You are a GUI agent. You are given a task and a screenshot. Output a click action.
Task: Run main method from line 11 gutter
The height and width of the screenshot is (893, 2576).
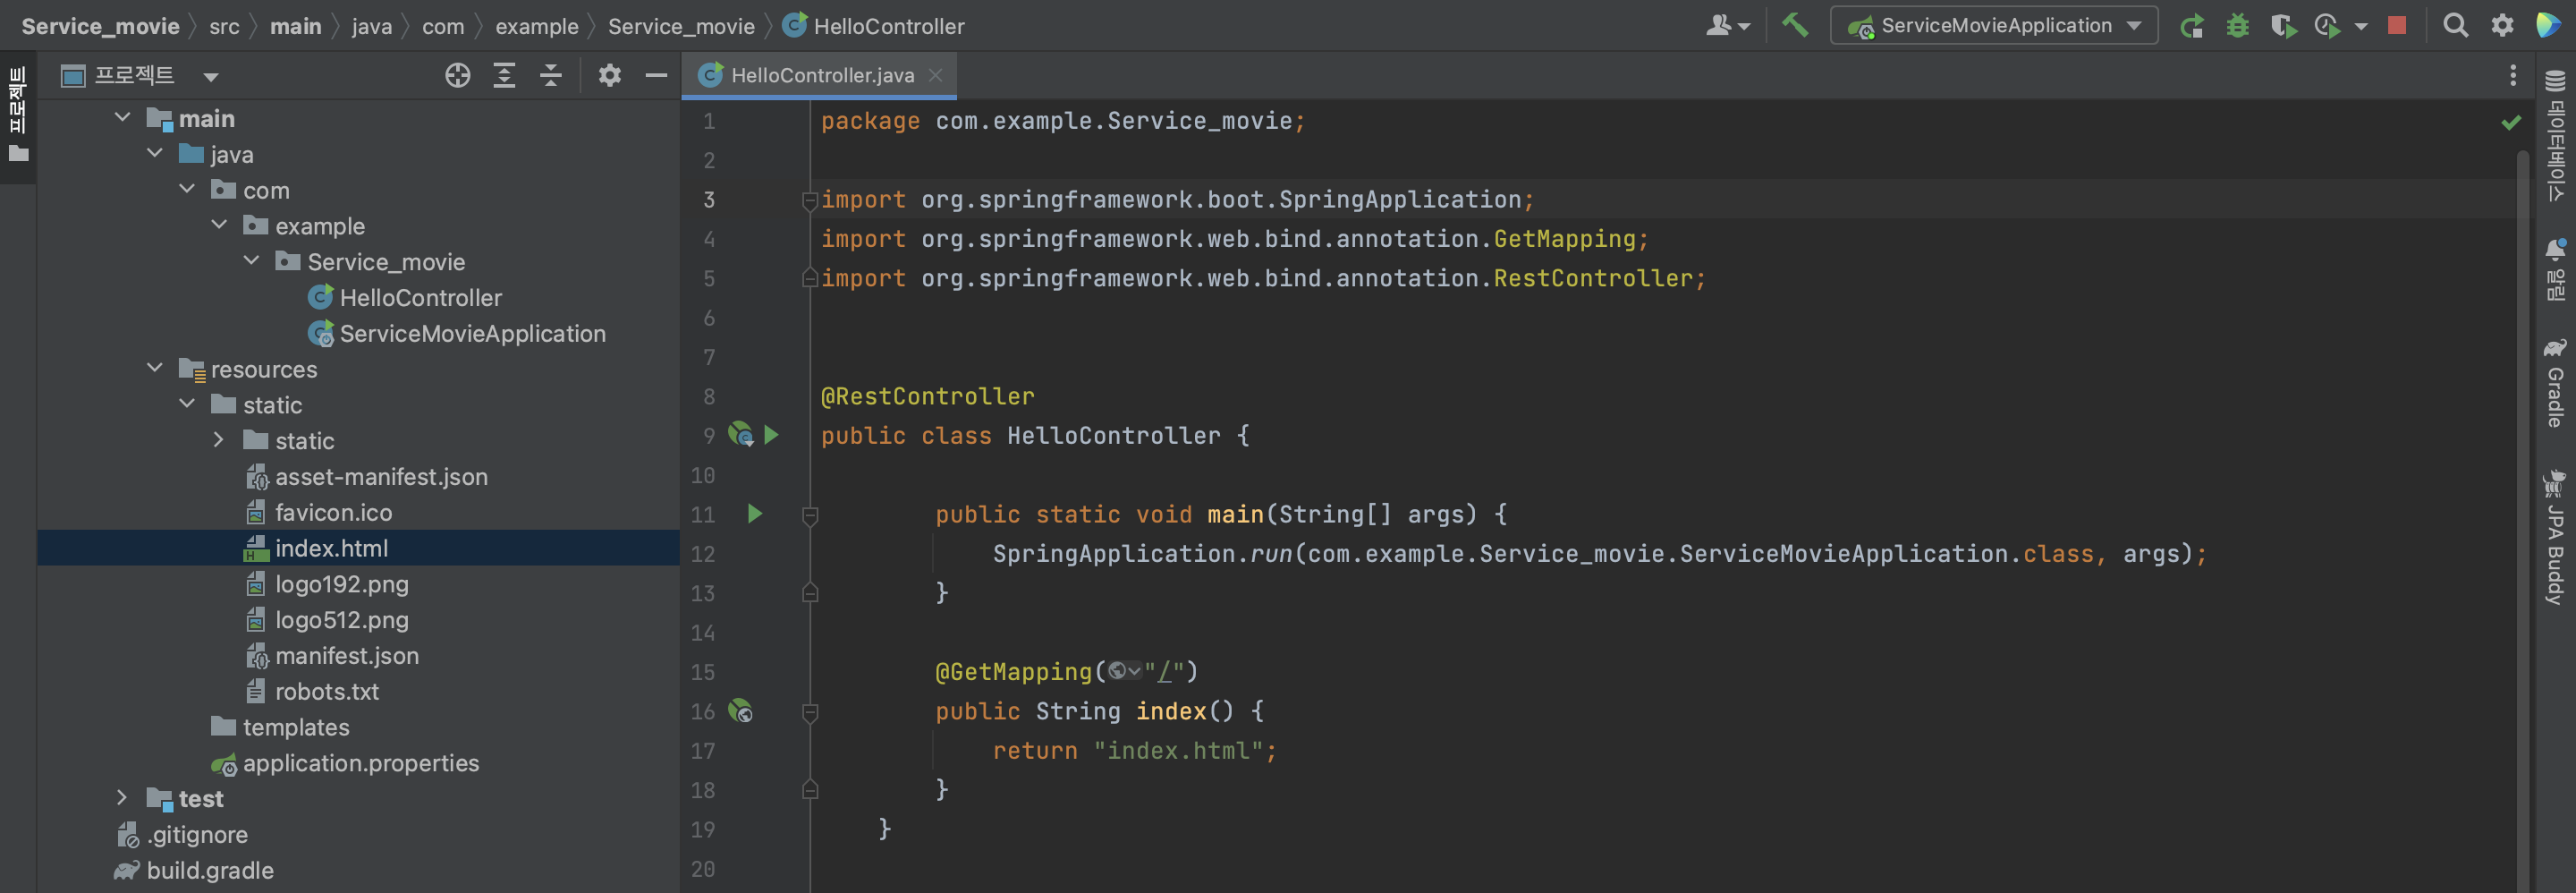pyautogui.click(x=755, y=513)
